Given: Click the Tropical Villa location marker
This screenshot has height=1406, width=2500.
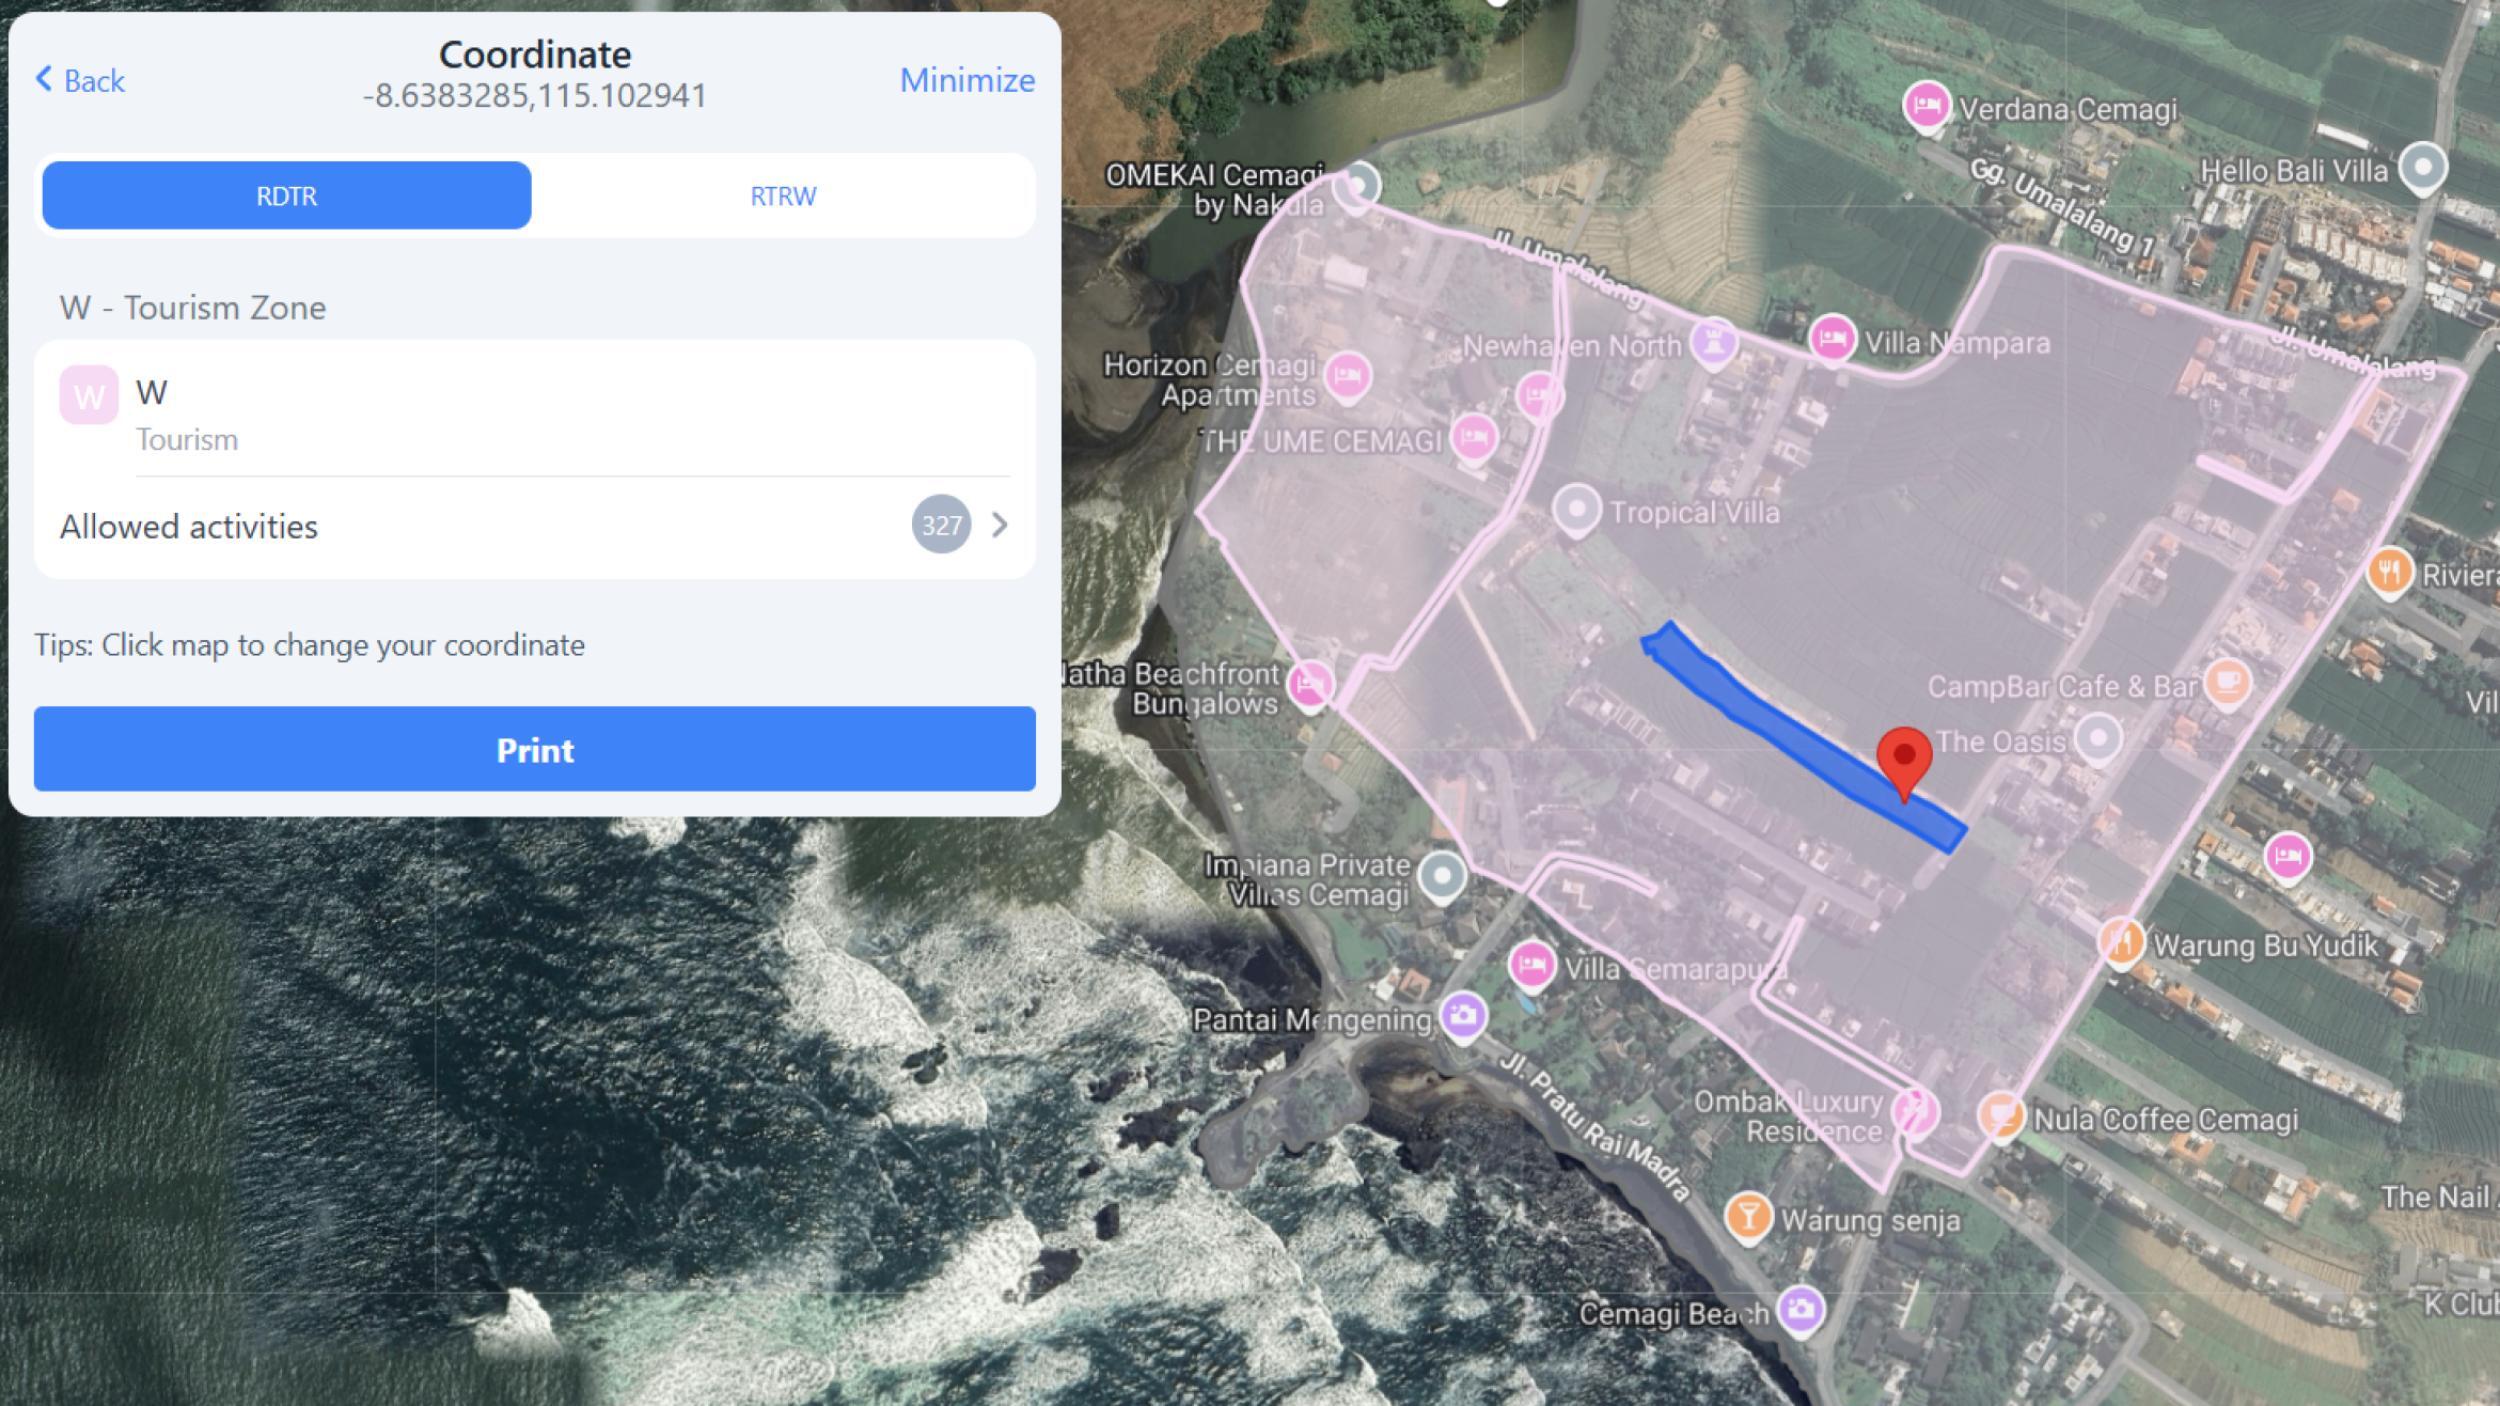Looking at the screenshot, I should point(1576,508).
